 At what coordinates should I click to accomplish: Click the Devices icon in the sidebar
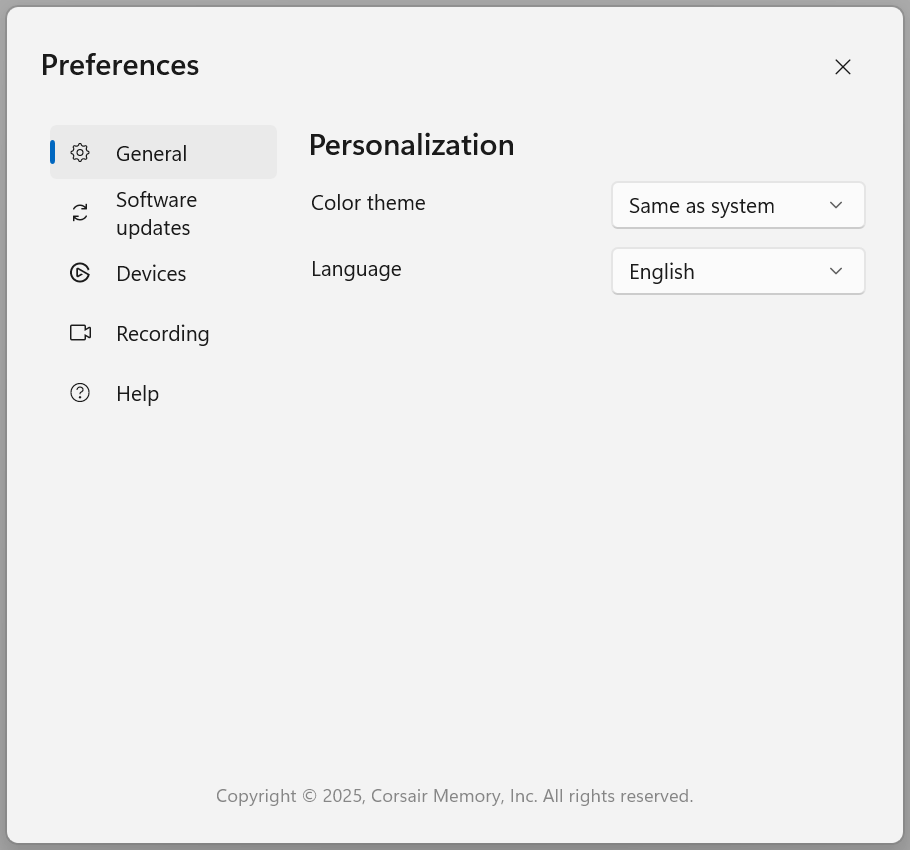tap(80, 273)
